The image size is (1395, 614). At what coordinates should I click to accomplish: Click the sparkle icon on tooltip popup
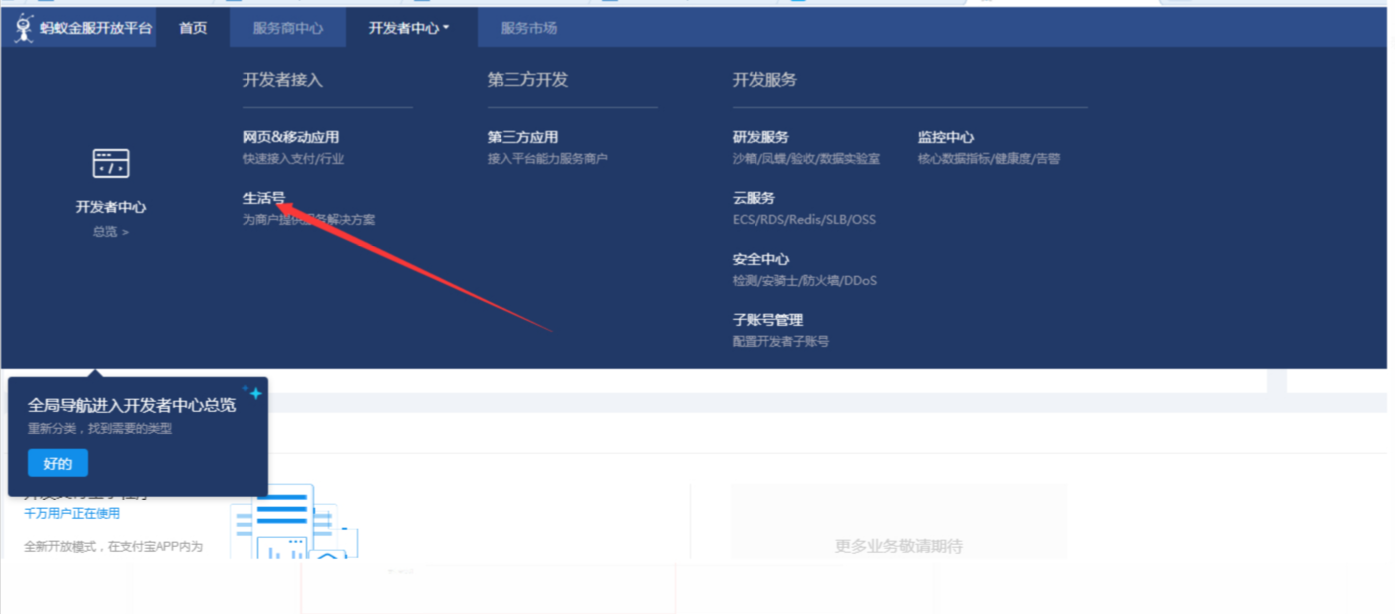point(253,393)
